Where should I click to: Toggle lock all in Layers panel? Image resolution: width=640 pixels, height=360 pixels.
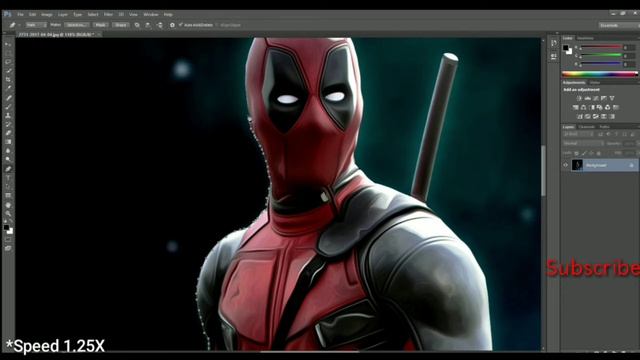(599, 153)
